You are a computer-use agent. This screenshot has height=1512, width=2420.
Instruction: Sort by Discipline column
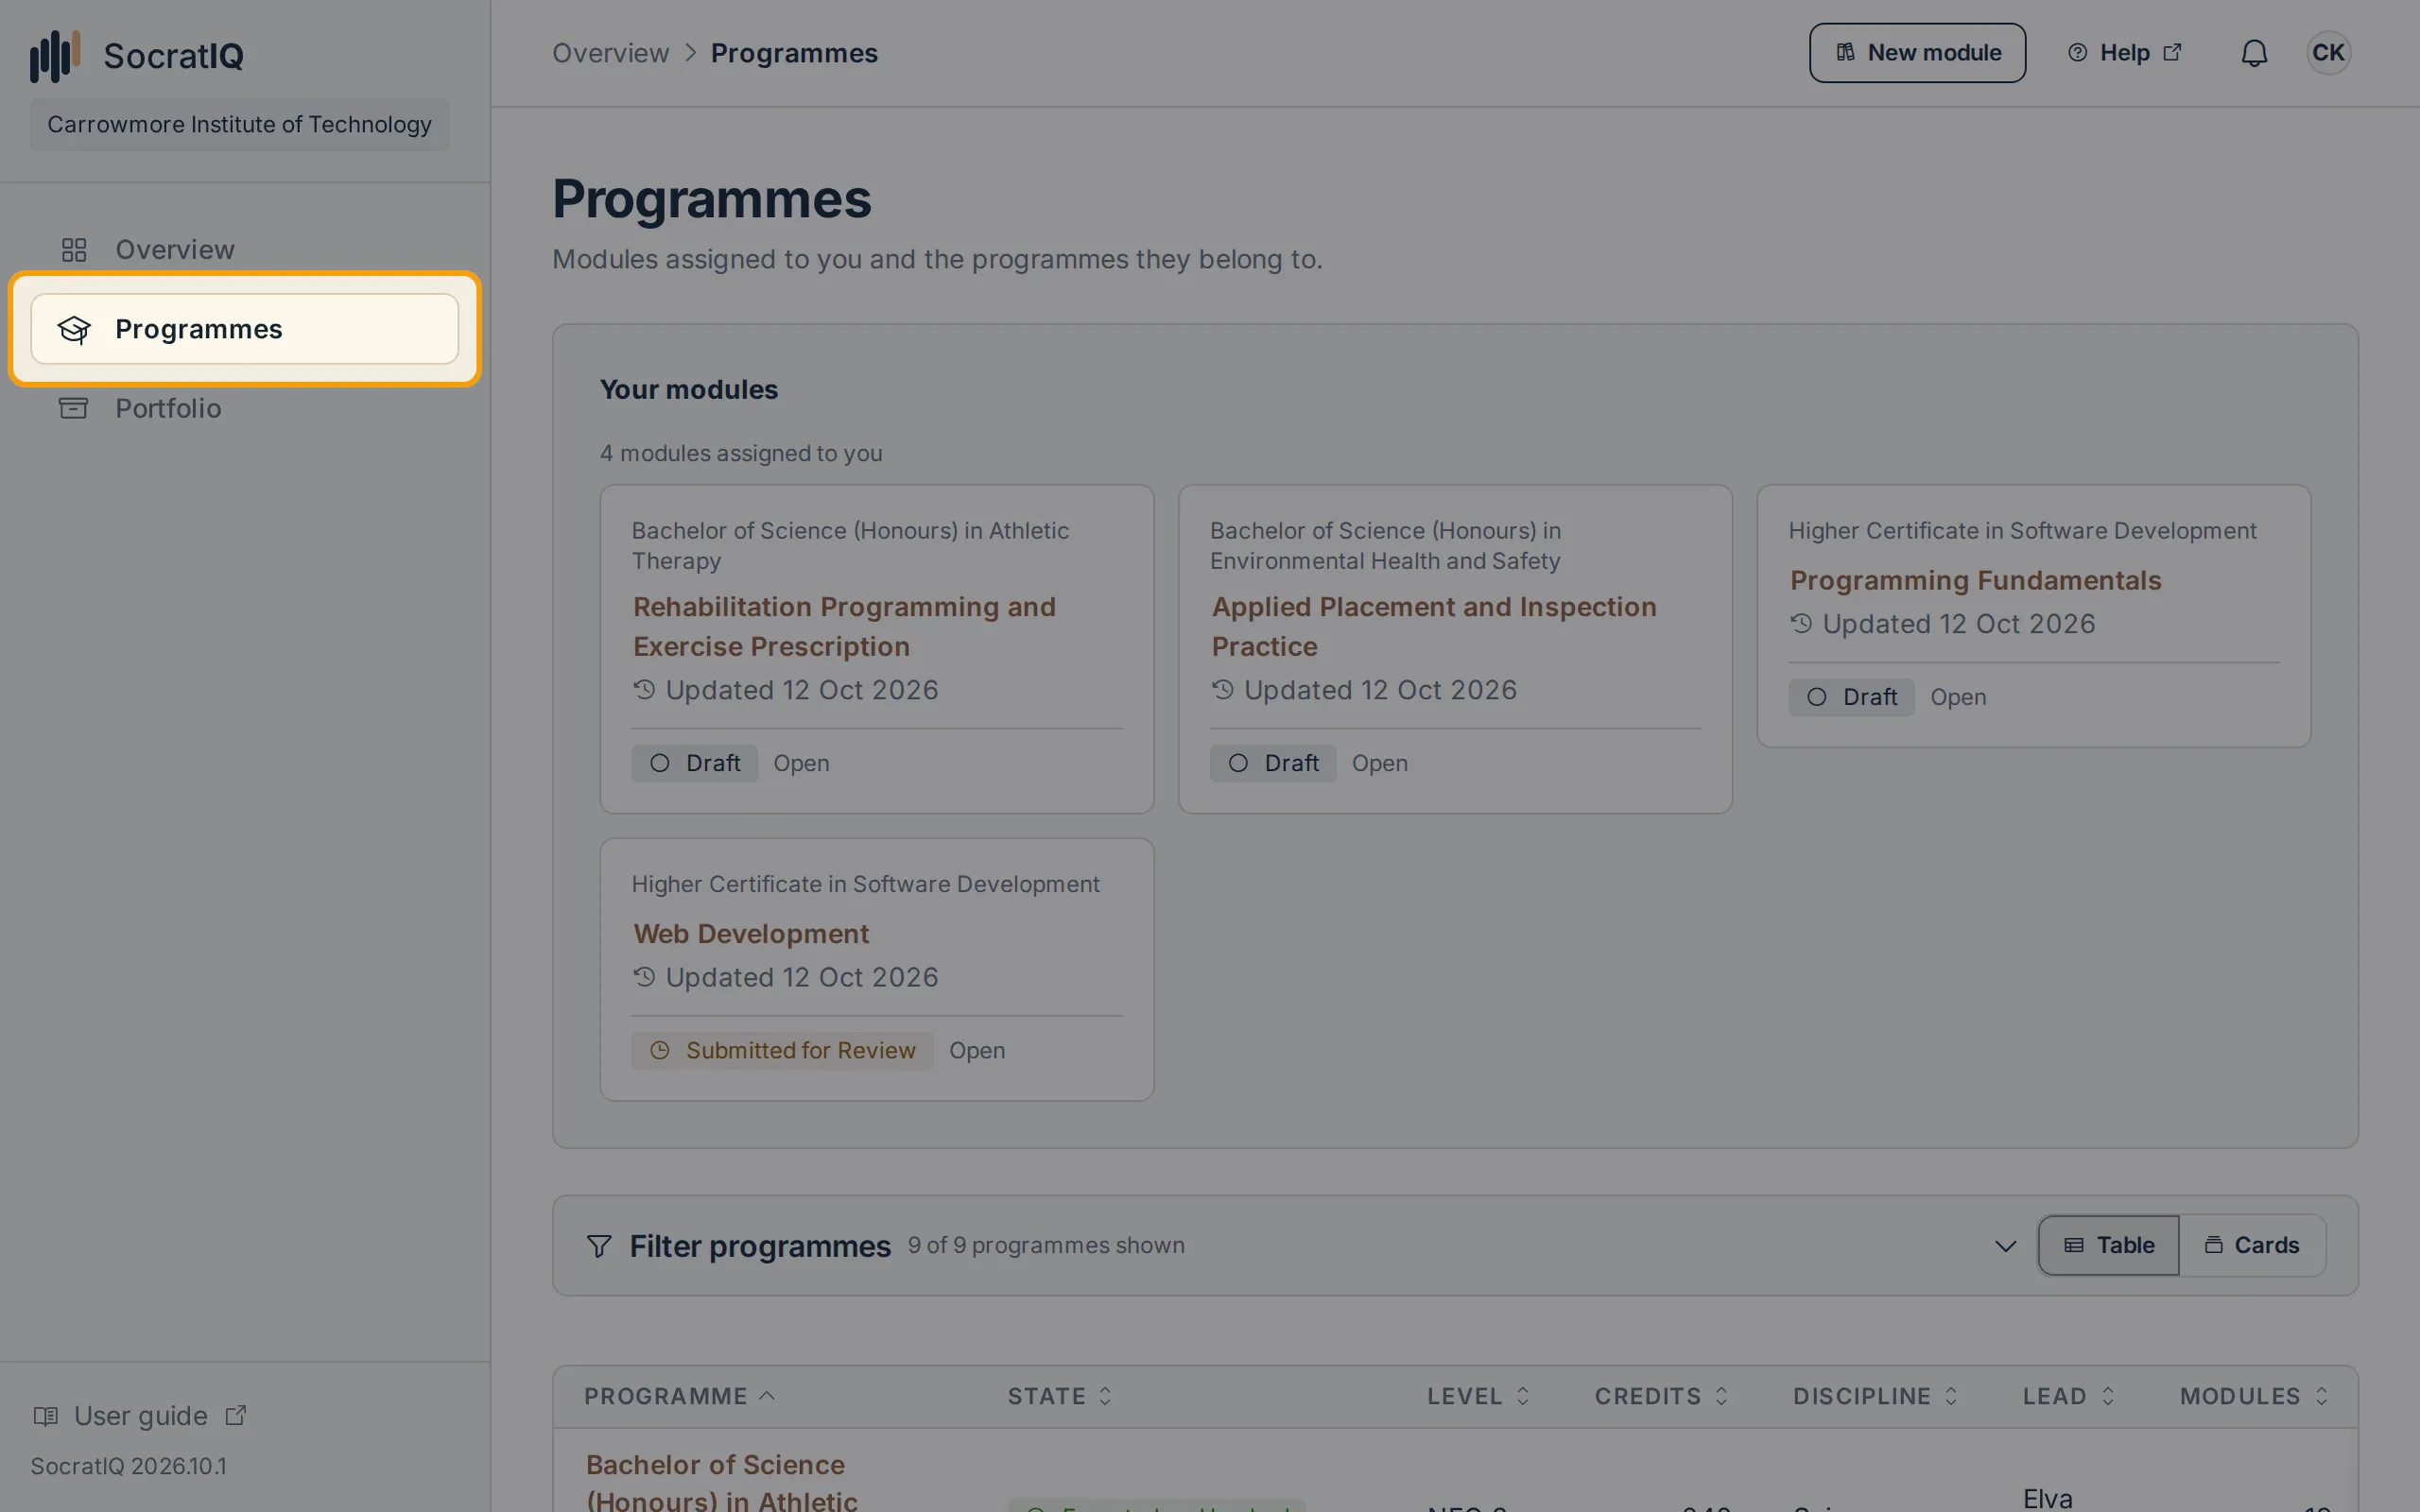(x=1875, y=1396)
